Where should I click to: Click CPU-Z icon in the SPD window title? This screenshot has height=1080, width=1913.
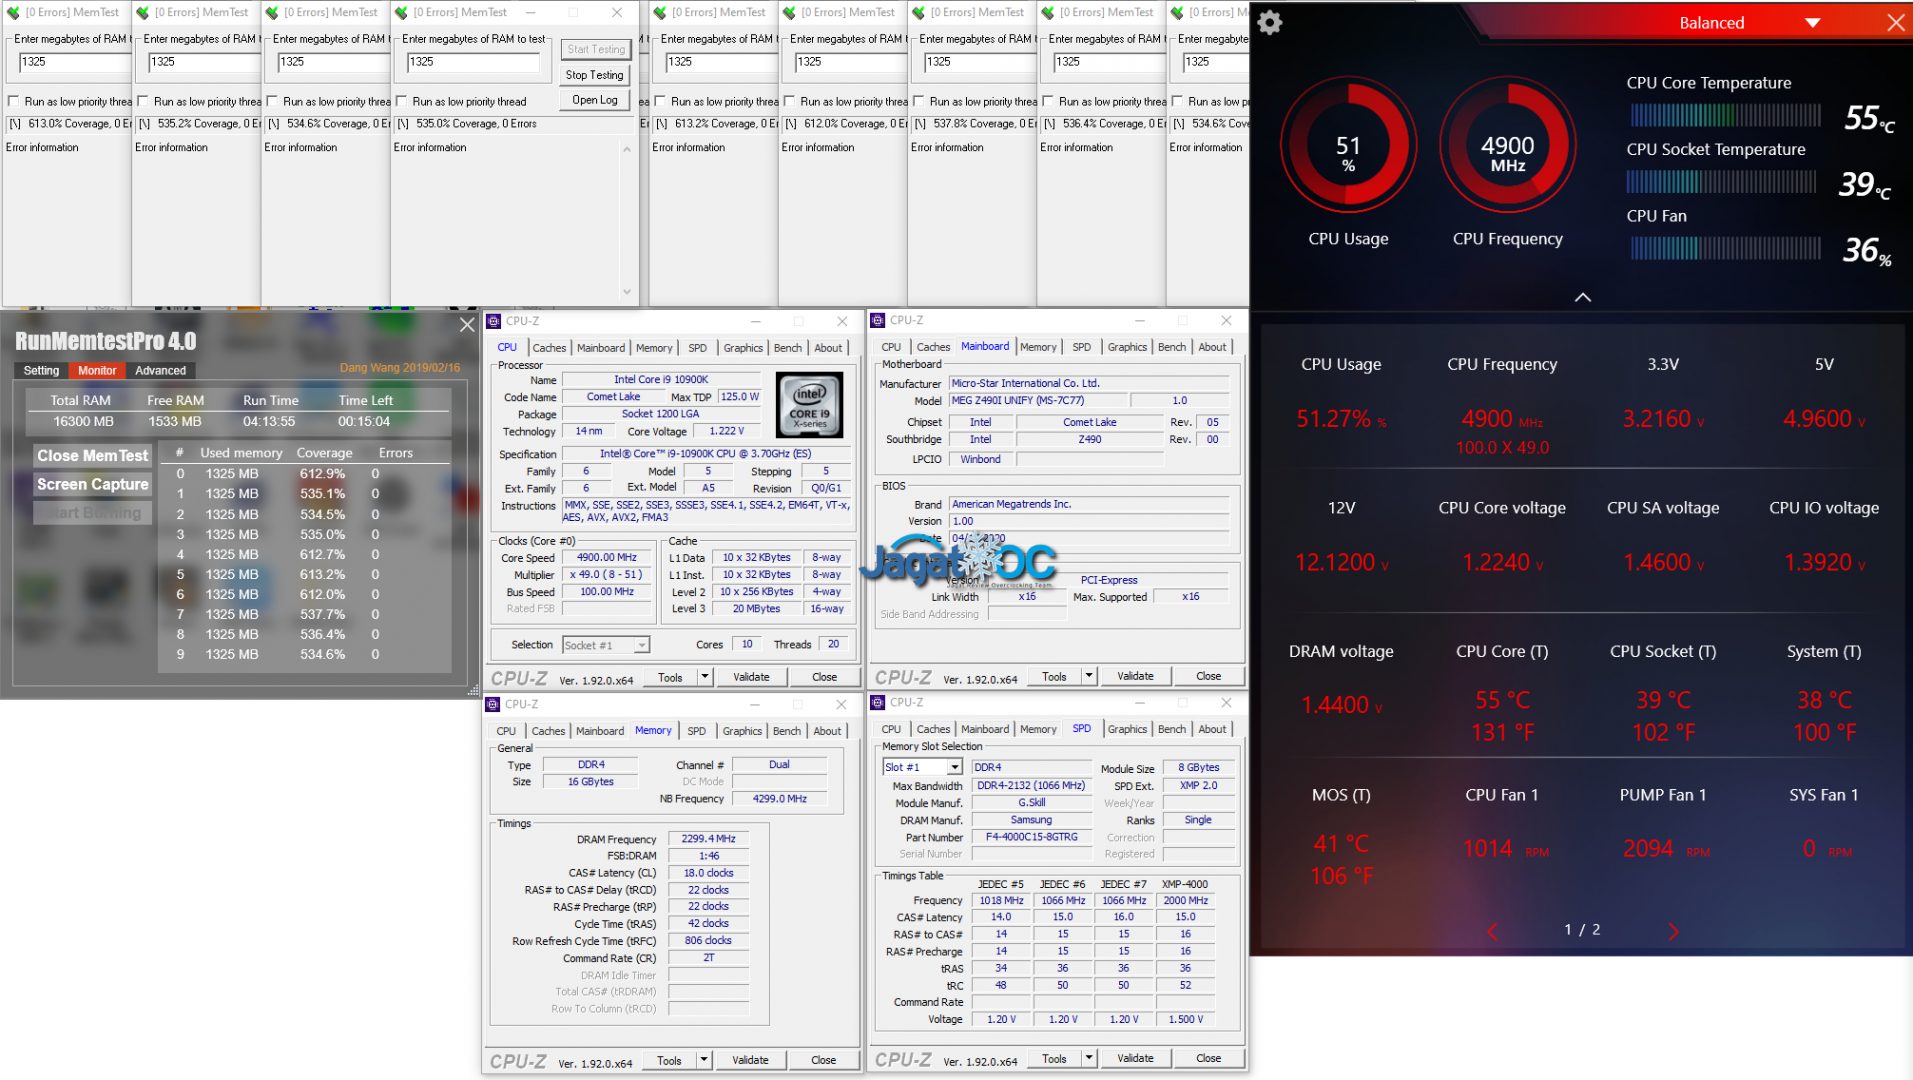(878, 702)
